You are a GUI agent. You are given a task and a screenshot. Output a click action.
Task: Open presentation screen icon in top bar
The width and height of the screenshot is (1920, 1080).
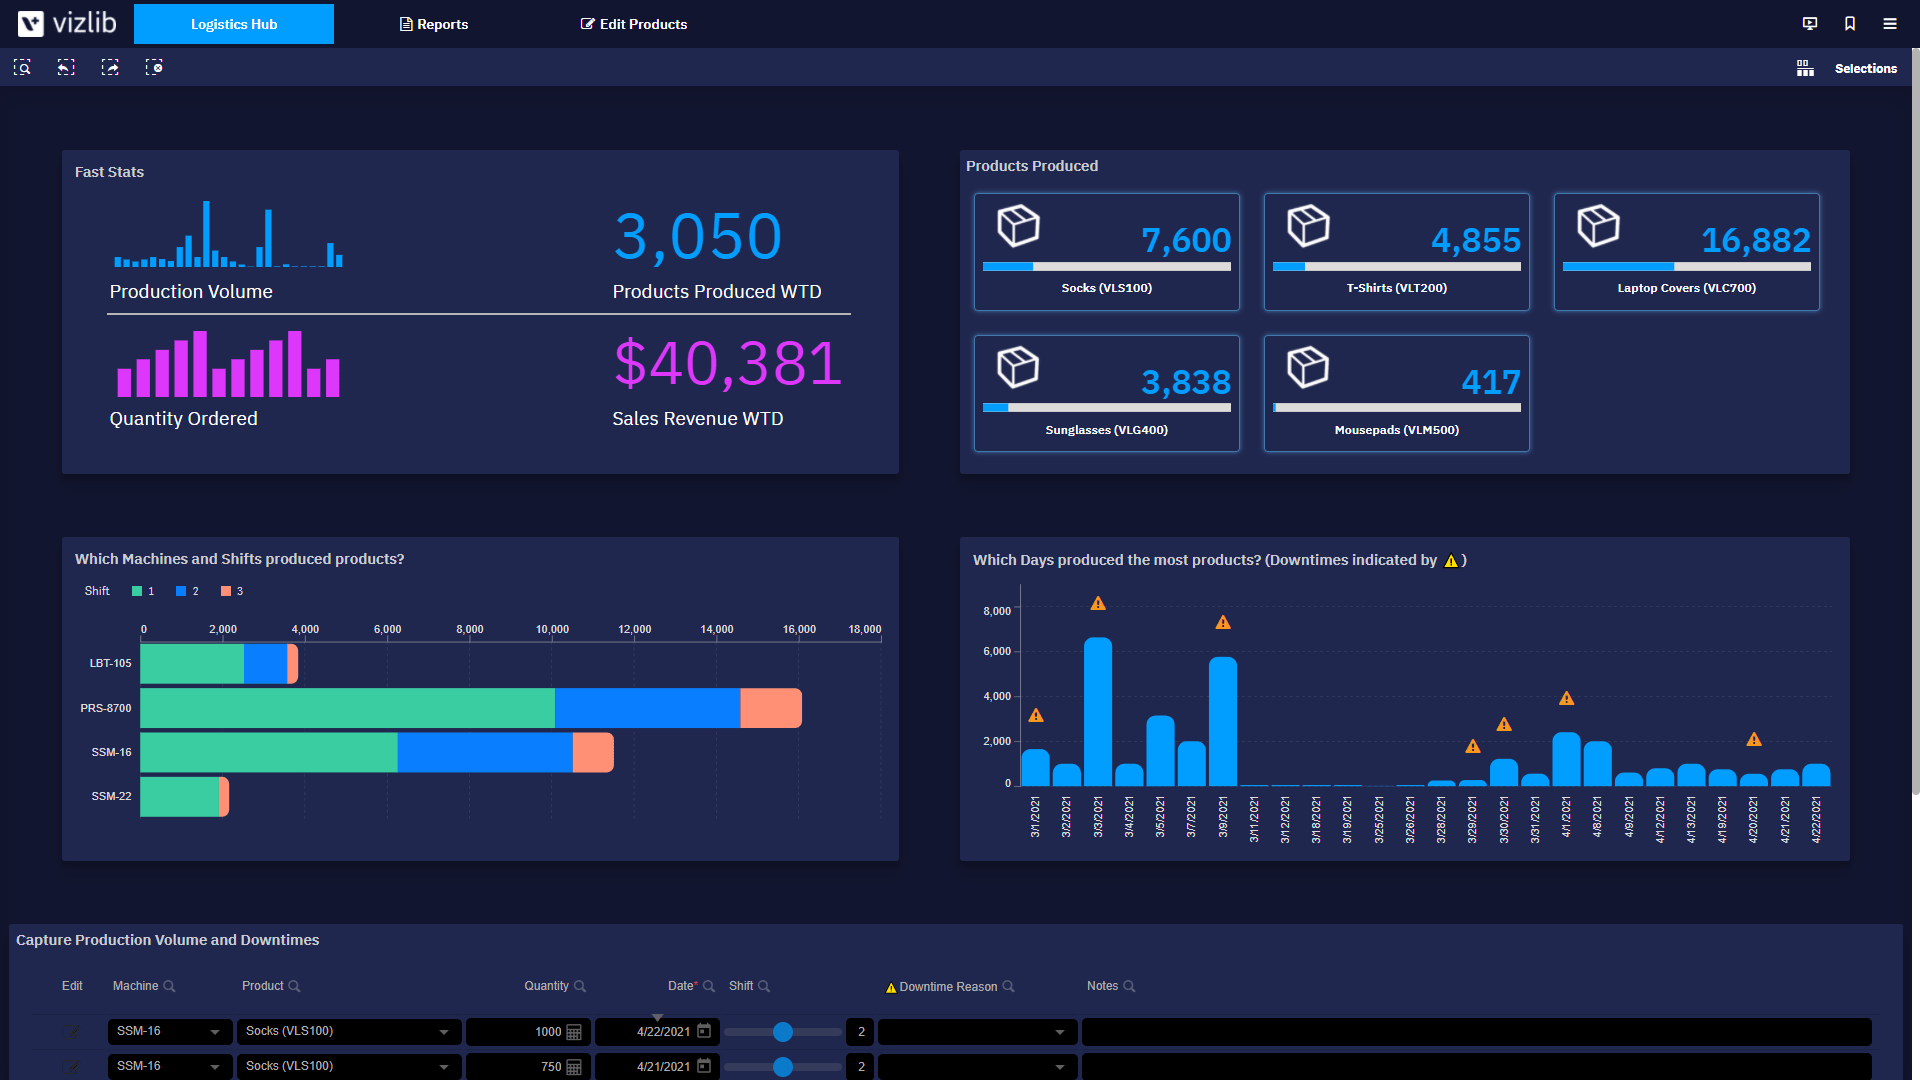(1810, 24)
